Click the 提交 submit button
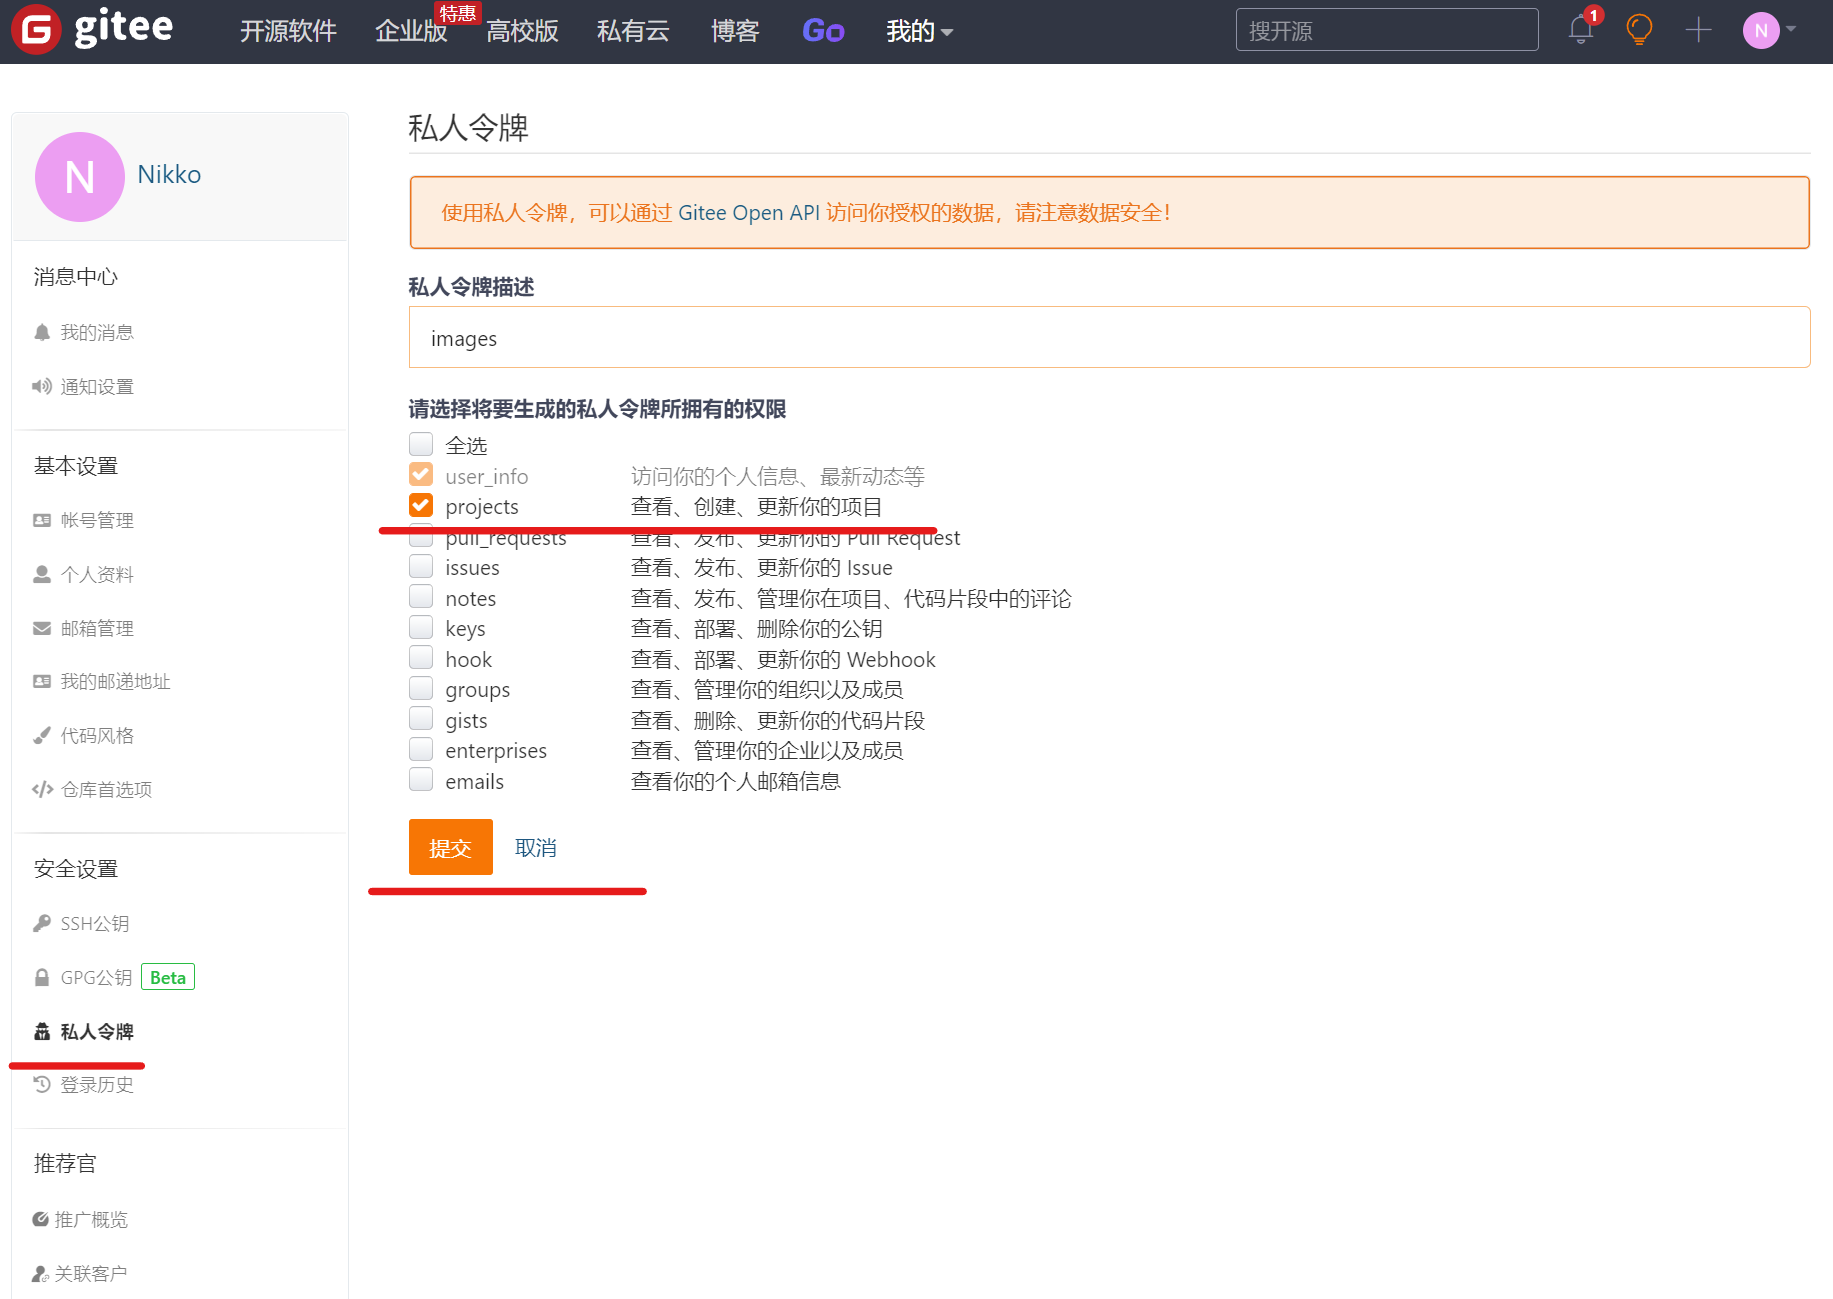This screenshot has height=1299, width=1833. [x=450, y=847]
